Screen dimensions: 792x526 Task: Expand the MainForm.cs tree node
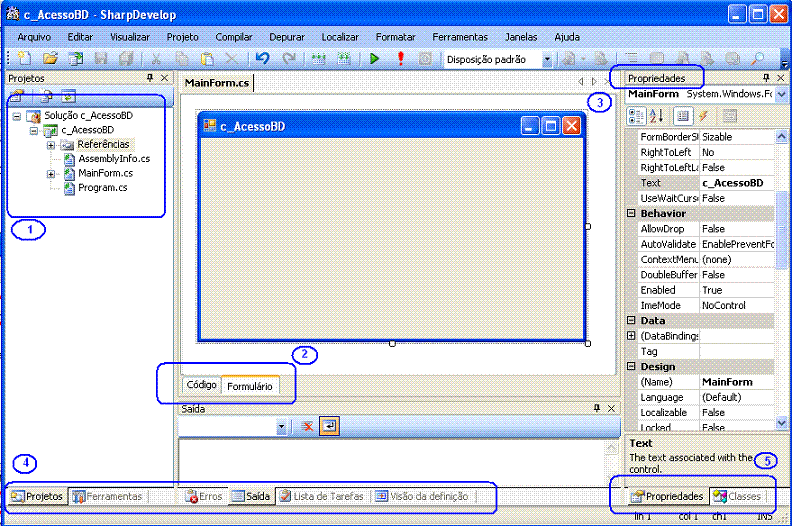point(51,174)
